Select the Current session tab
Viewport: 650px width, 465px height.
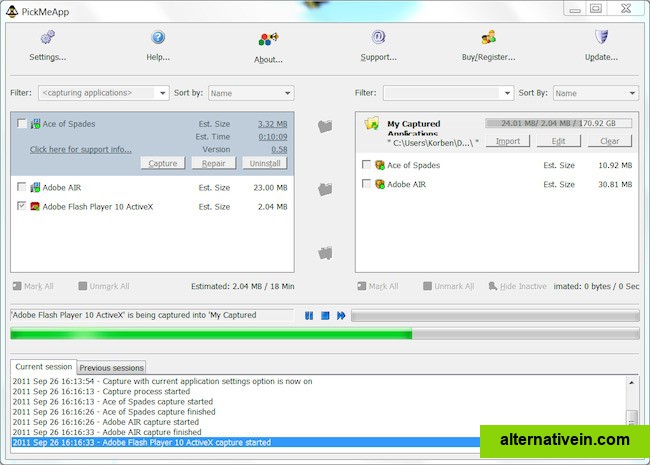point(44,367)
